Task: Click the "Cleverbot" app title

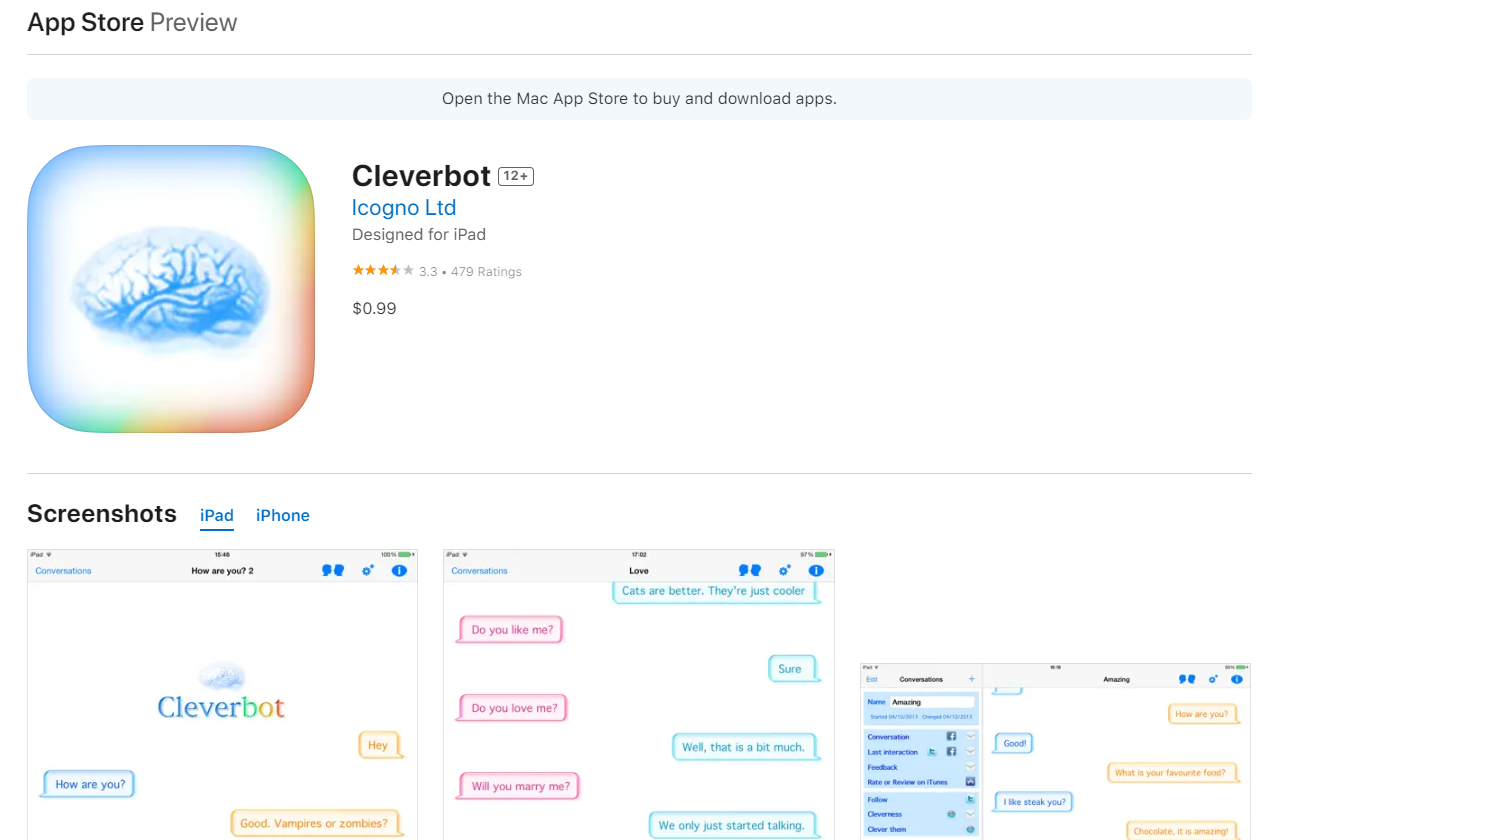Action: (x=421, y=176)
